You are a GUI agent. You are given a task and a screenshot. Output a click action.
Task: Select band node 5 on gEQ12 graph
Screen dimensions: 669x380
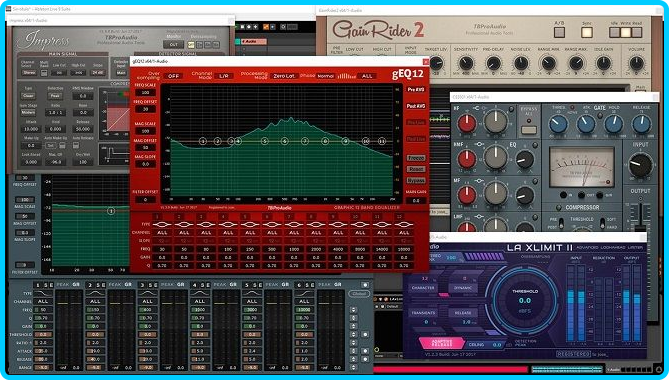265,141
